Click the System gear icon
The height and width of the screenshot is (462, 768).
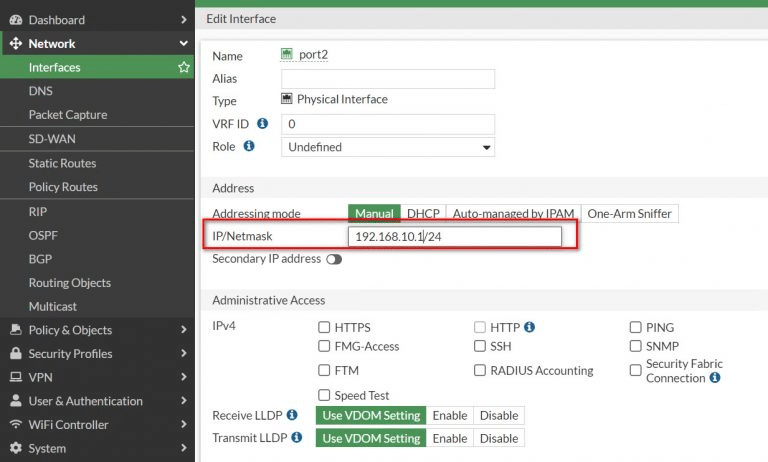pyautogui.click(x=16, y=448)
